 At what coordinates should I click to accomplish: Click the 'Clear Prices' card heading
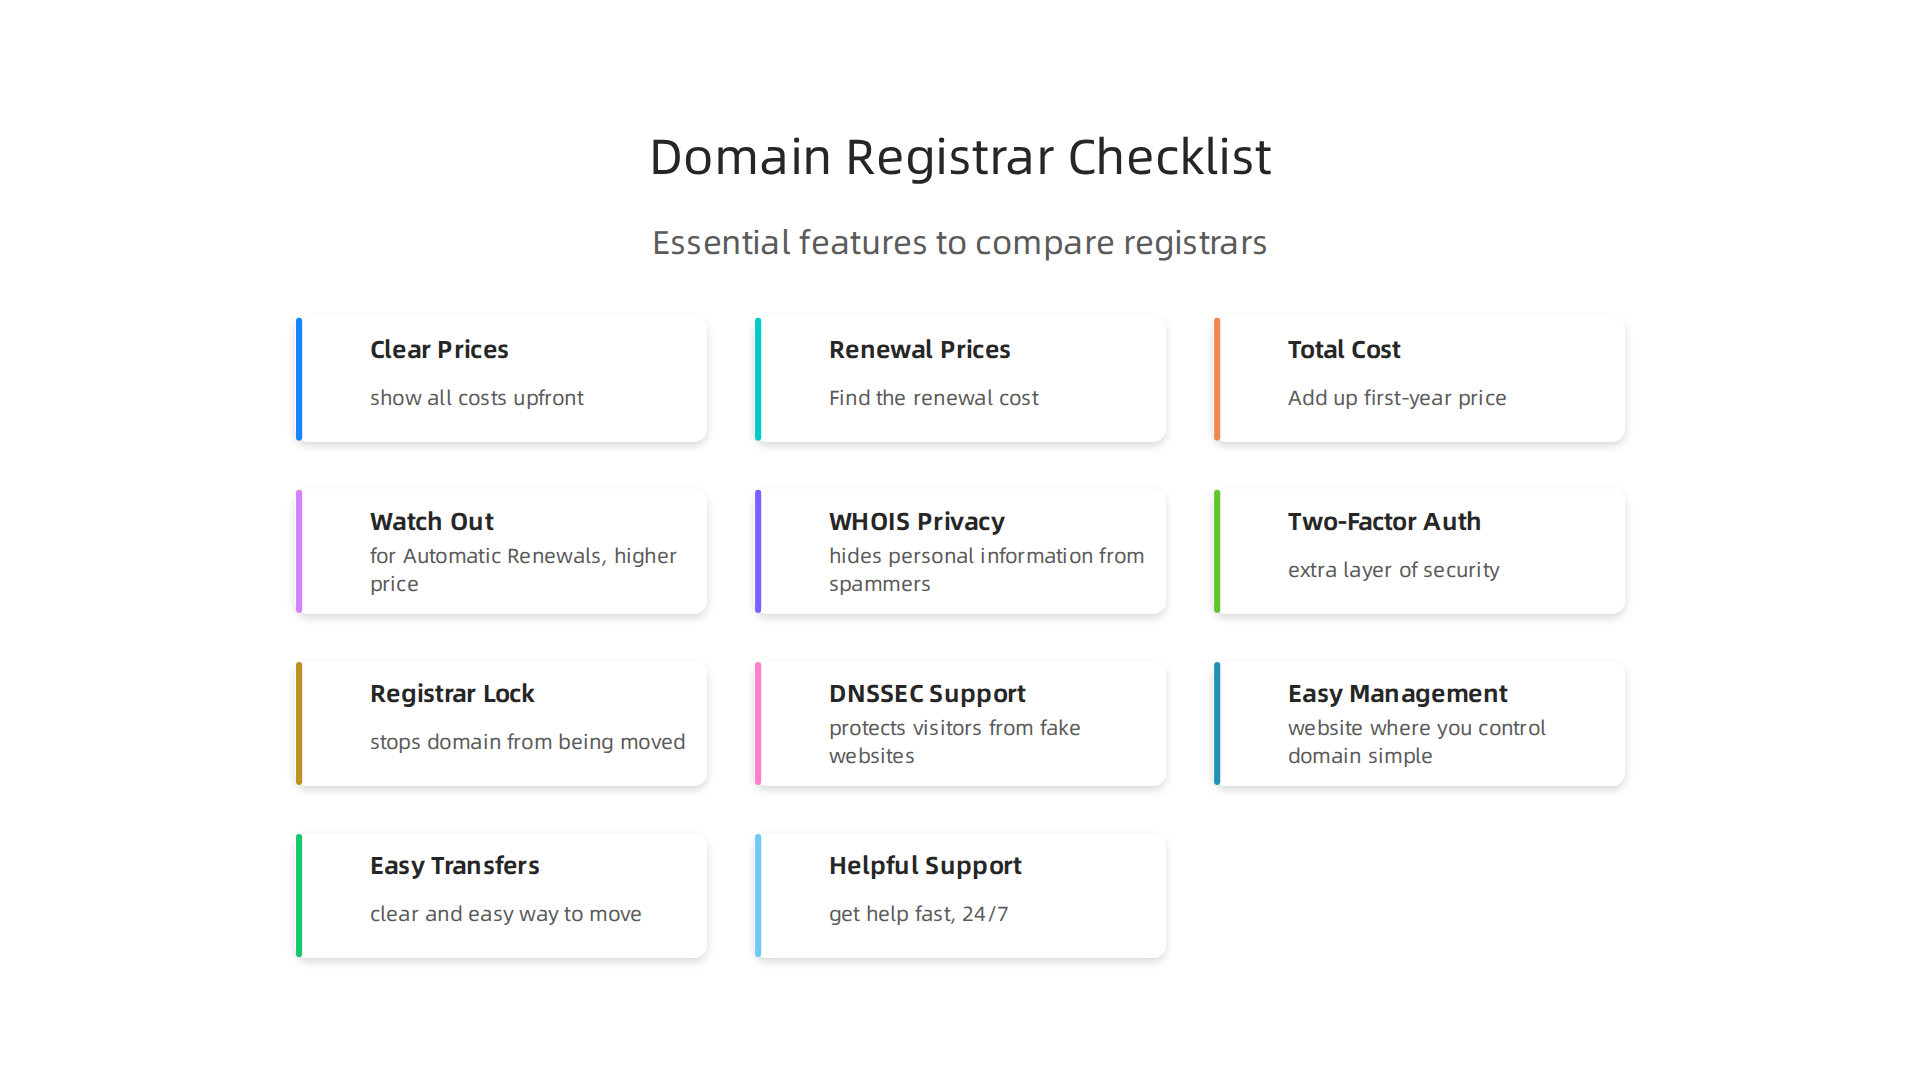[439, 349]
